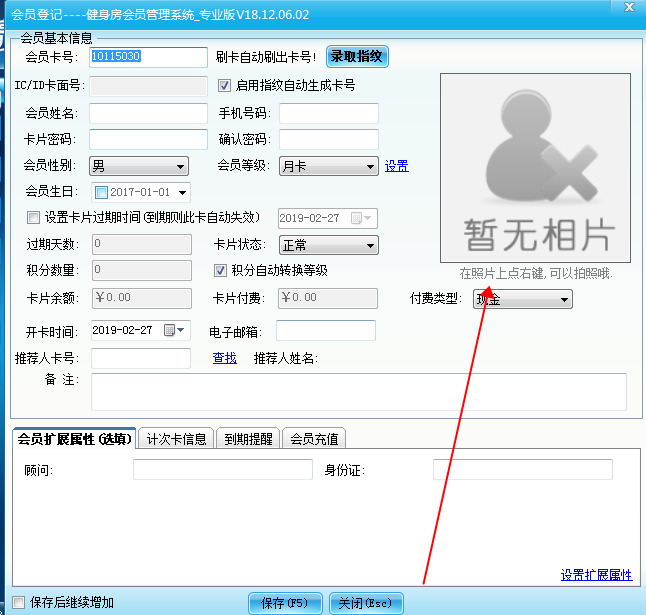Click the 暂无相片 photo placeholder
The image size is (646, 615).
coord(535,168)
